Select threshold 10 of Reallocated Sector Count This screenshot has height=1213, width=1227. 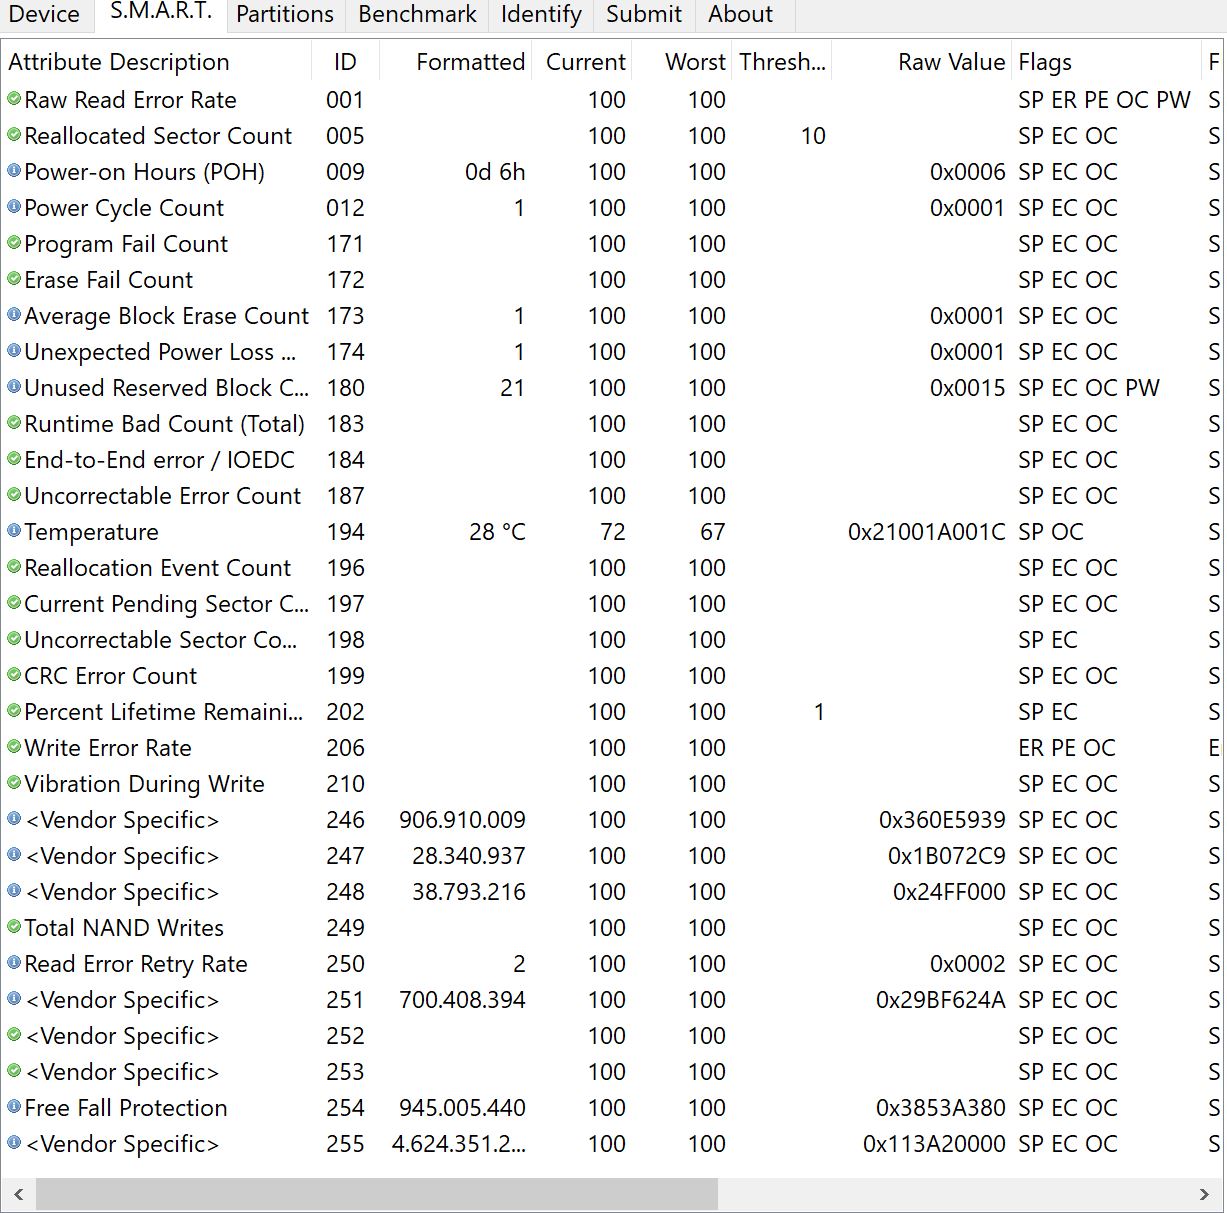pos(813,136)
